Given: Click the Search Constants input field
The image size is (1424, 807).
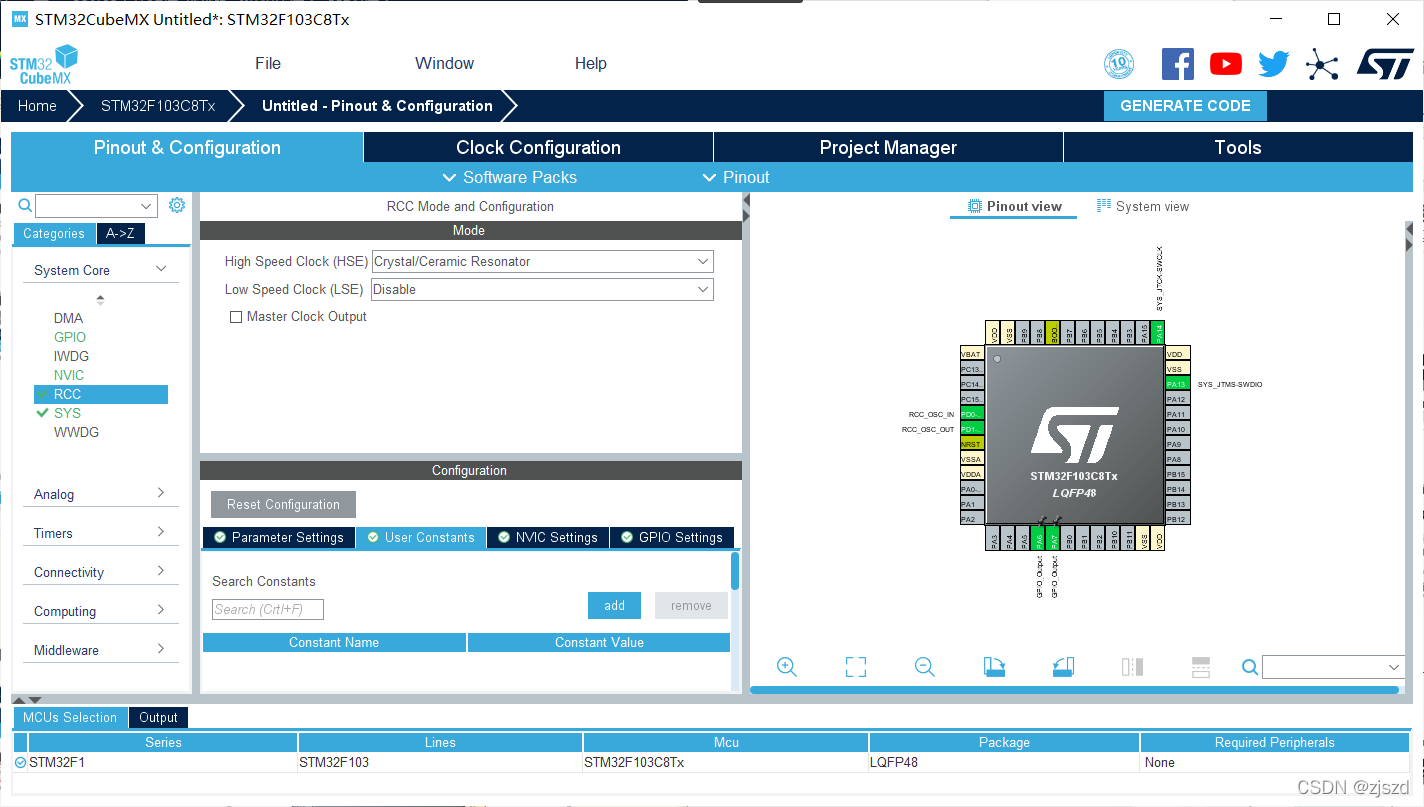Looking at the screenshot, I should click(268, 609).
